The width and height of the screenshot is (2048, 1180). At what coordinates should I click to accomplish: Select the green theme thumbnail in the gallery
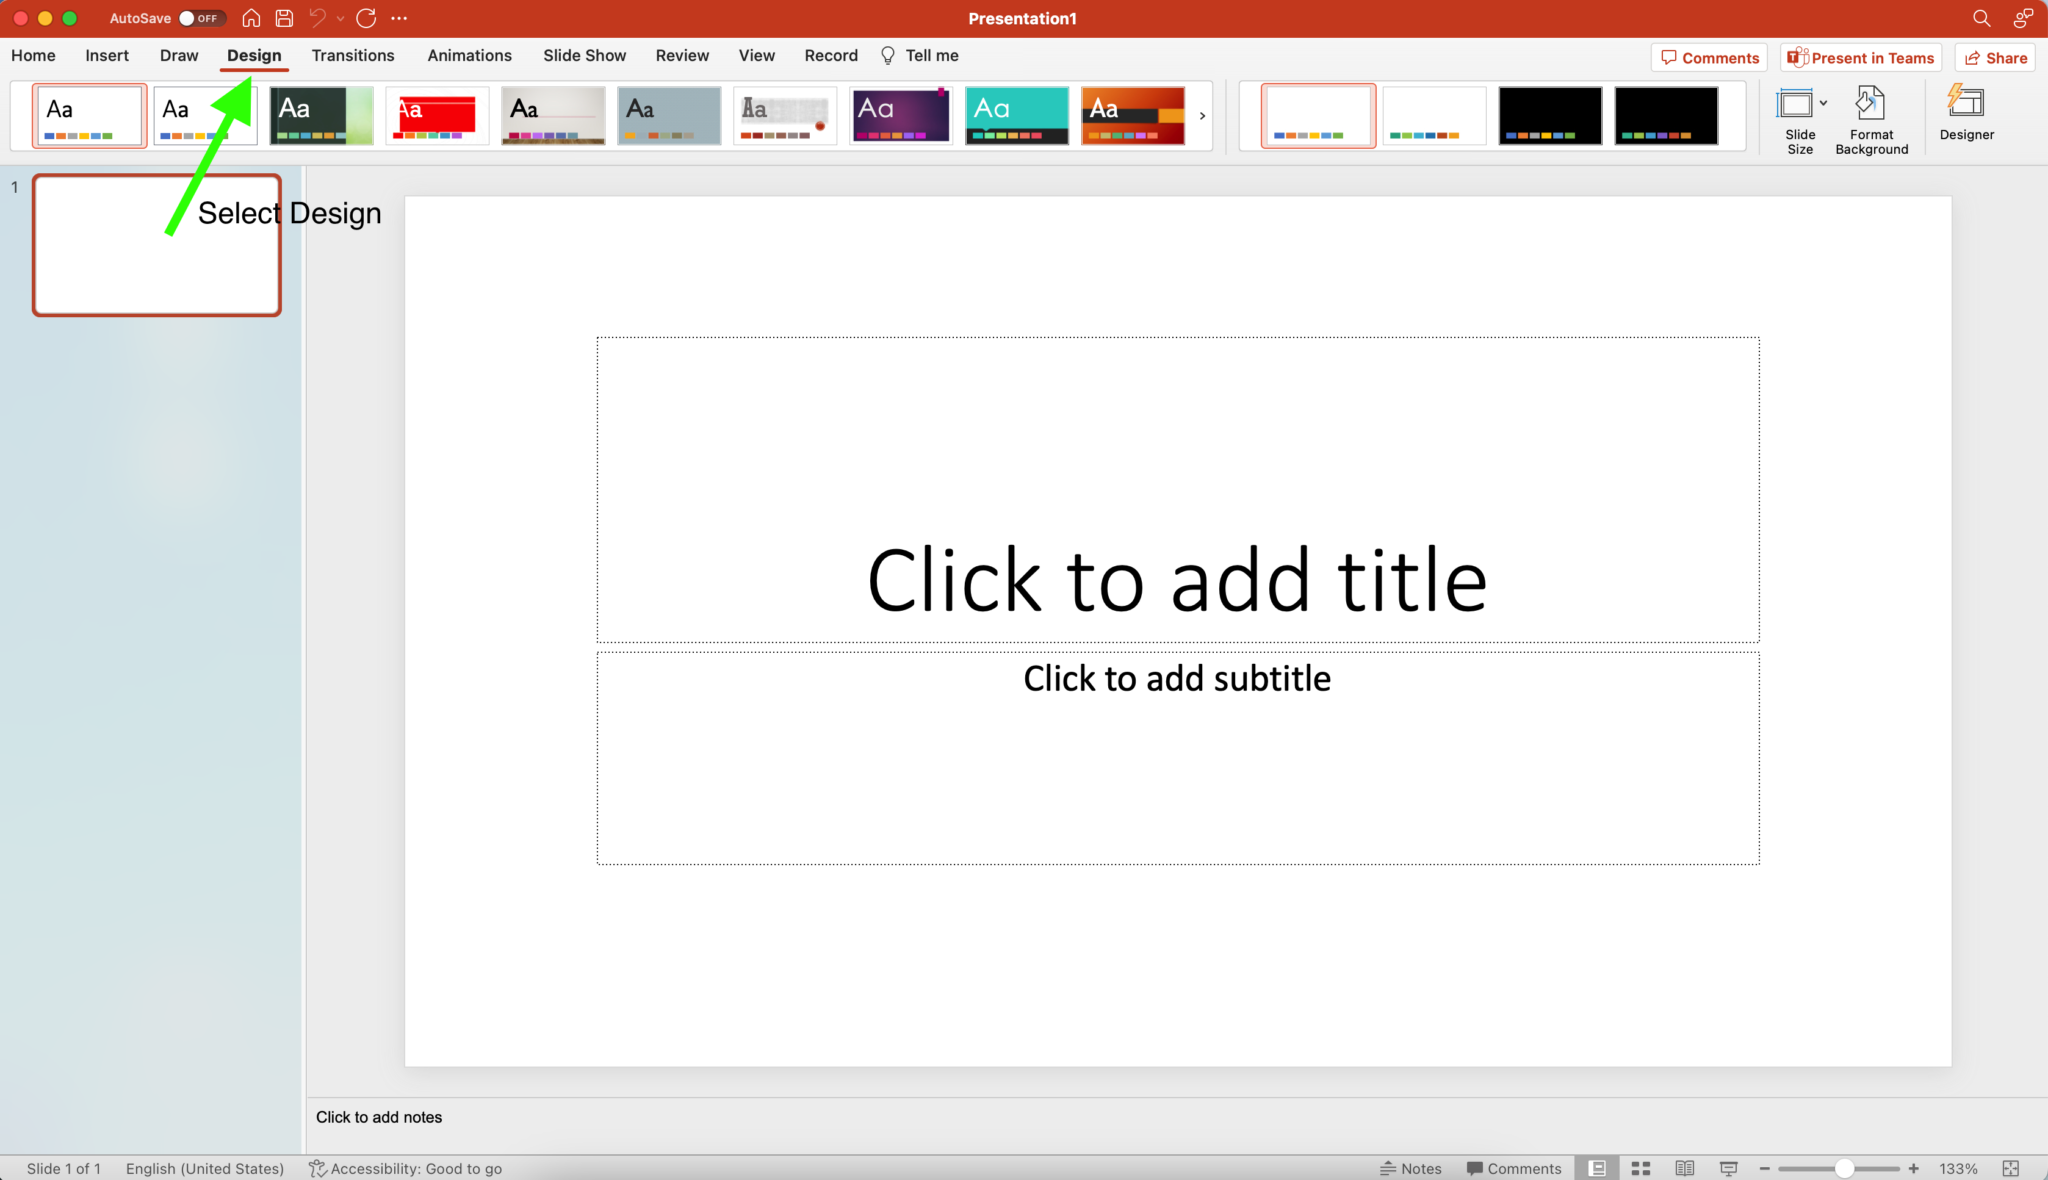tap(321, 115)
